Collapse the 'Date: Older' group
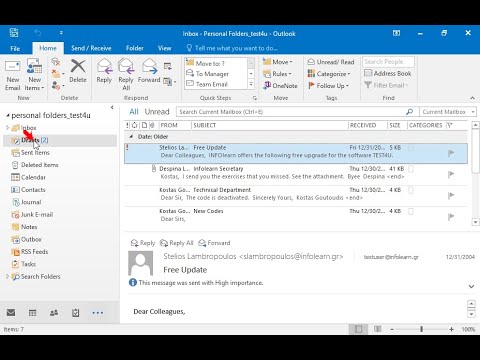 point(131,137)
